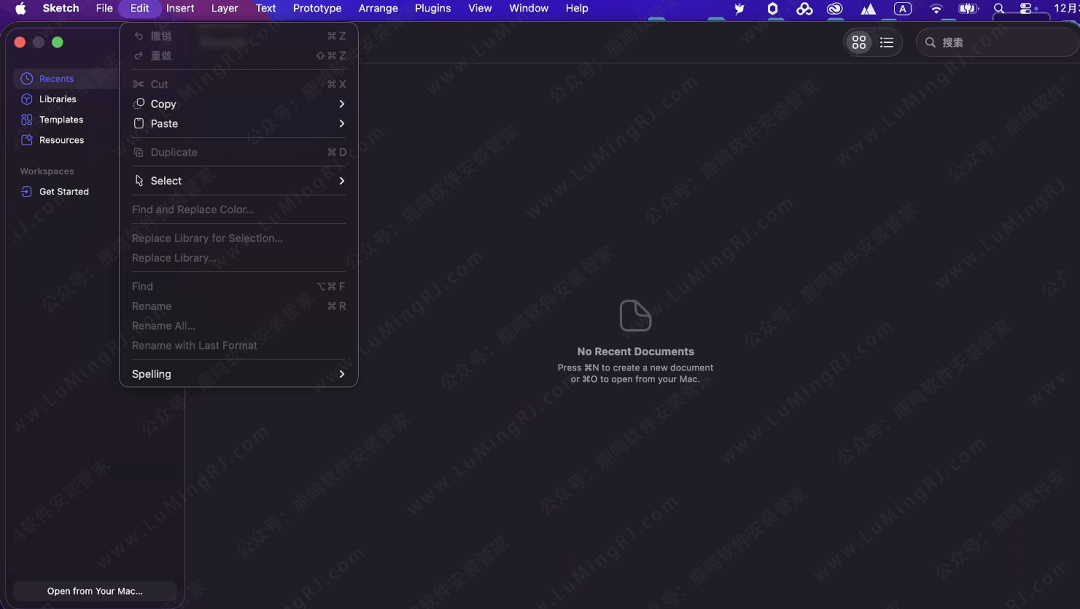The height and width of the screenshot is (609, 1080).
Task: Open the Apple menu
Action: tap(20, 8)
